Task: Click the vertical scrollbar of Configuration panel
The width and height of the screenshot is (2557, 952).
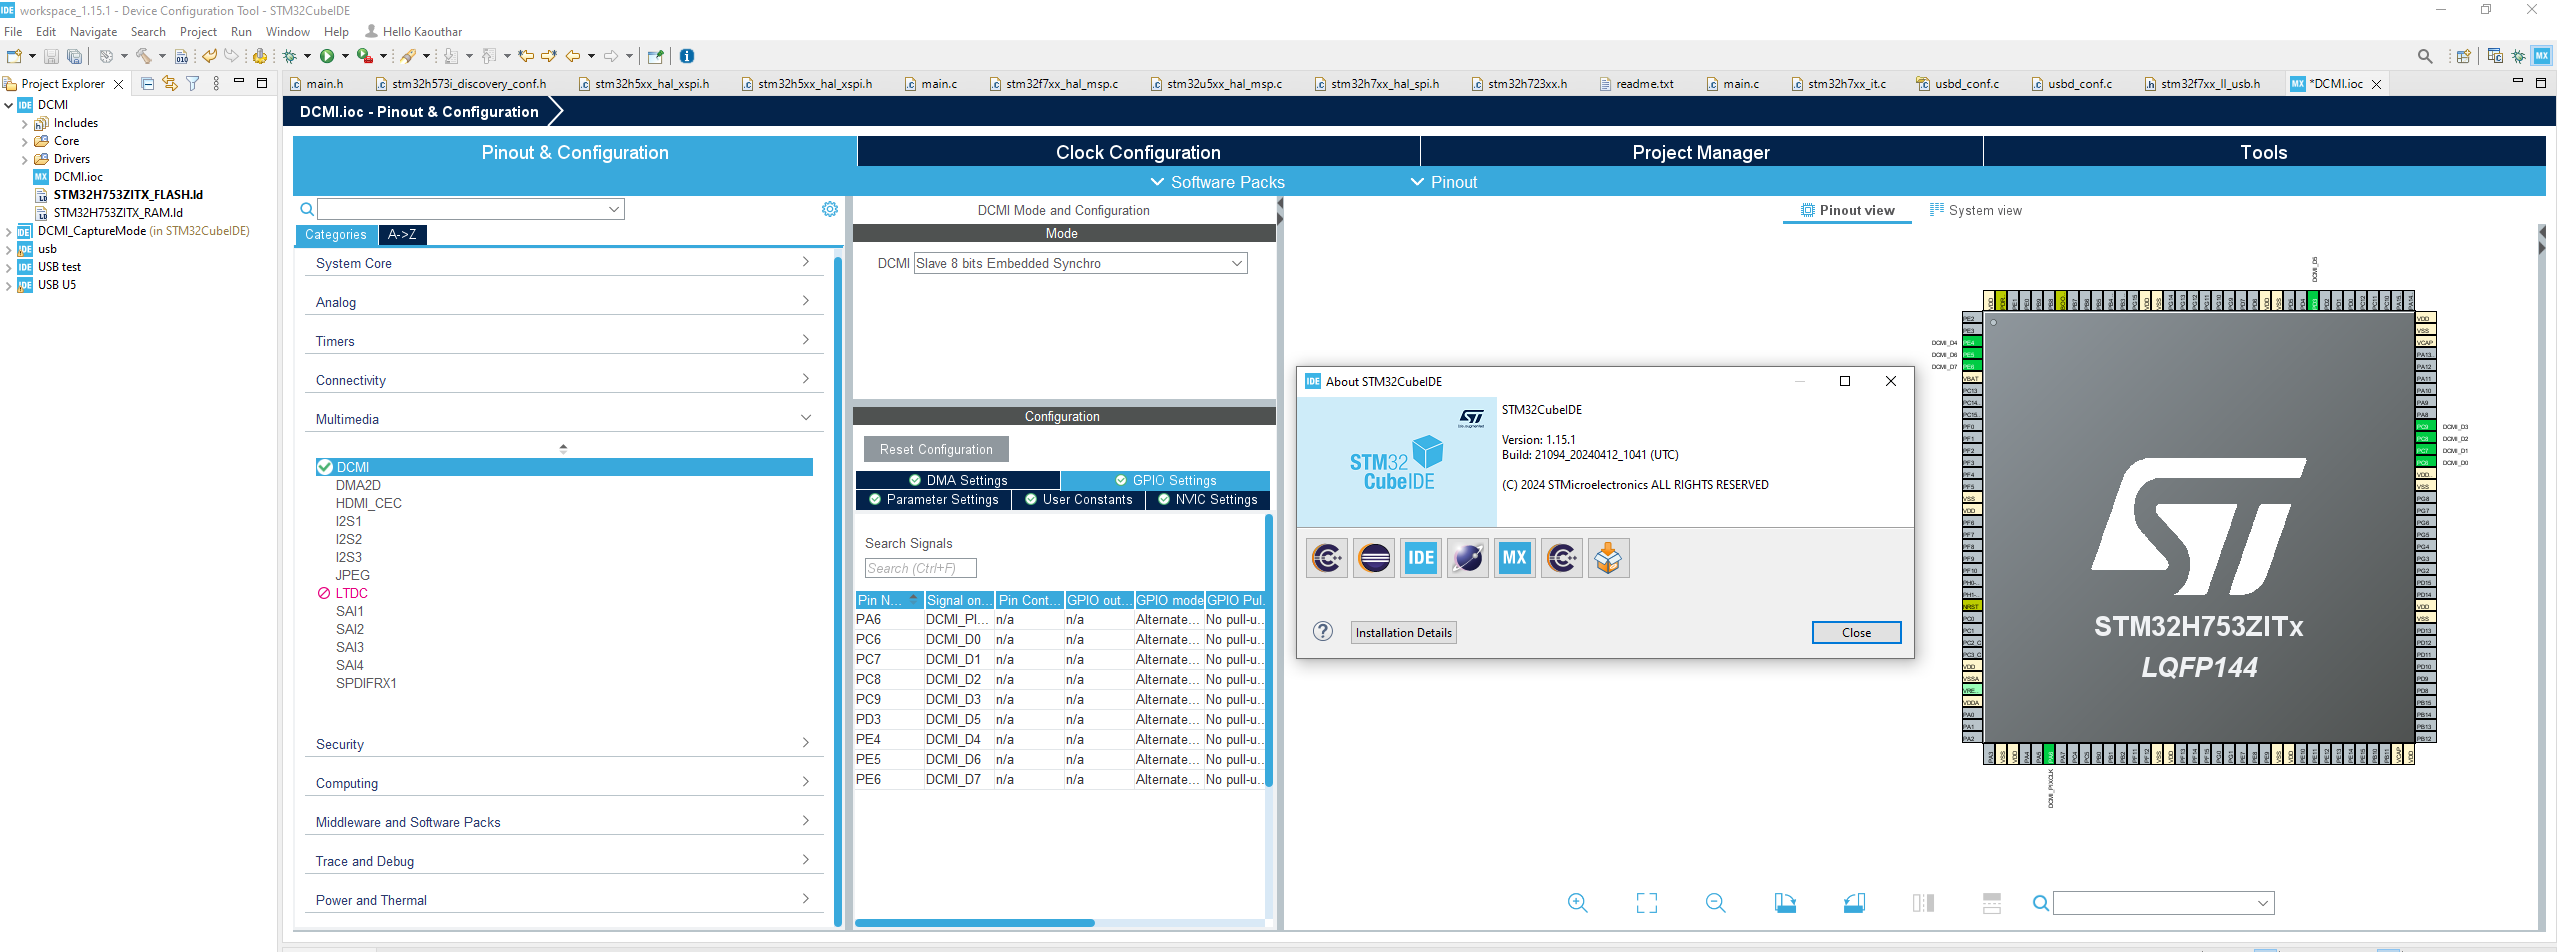Action: [1269, 650]
